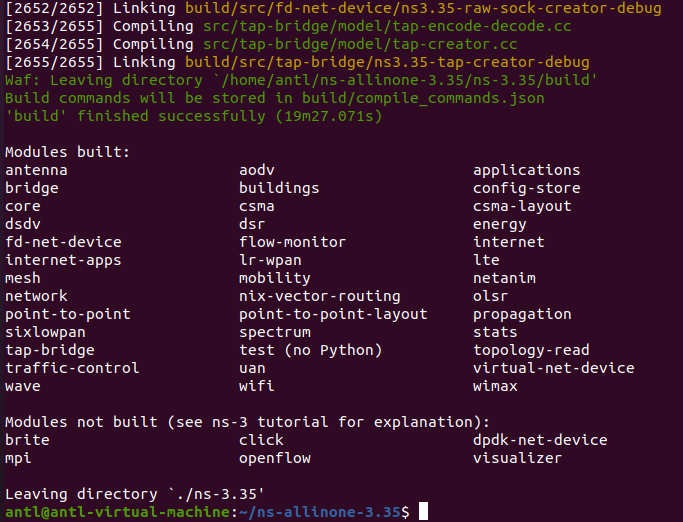Select the tap-encode-decode.cc compiling line
683x522 pixels.
coord(288,26)
